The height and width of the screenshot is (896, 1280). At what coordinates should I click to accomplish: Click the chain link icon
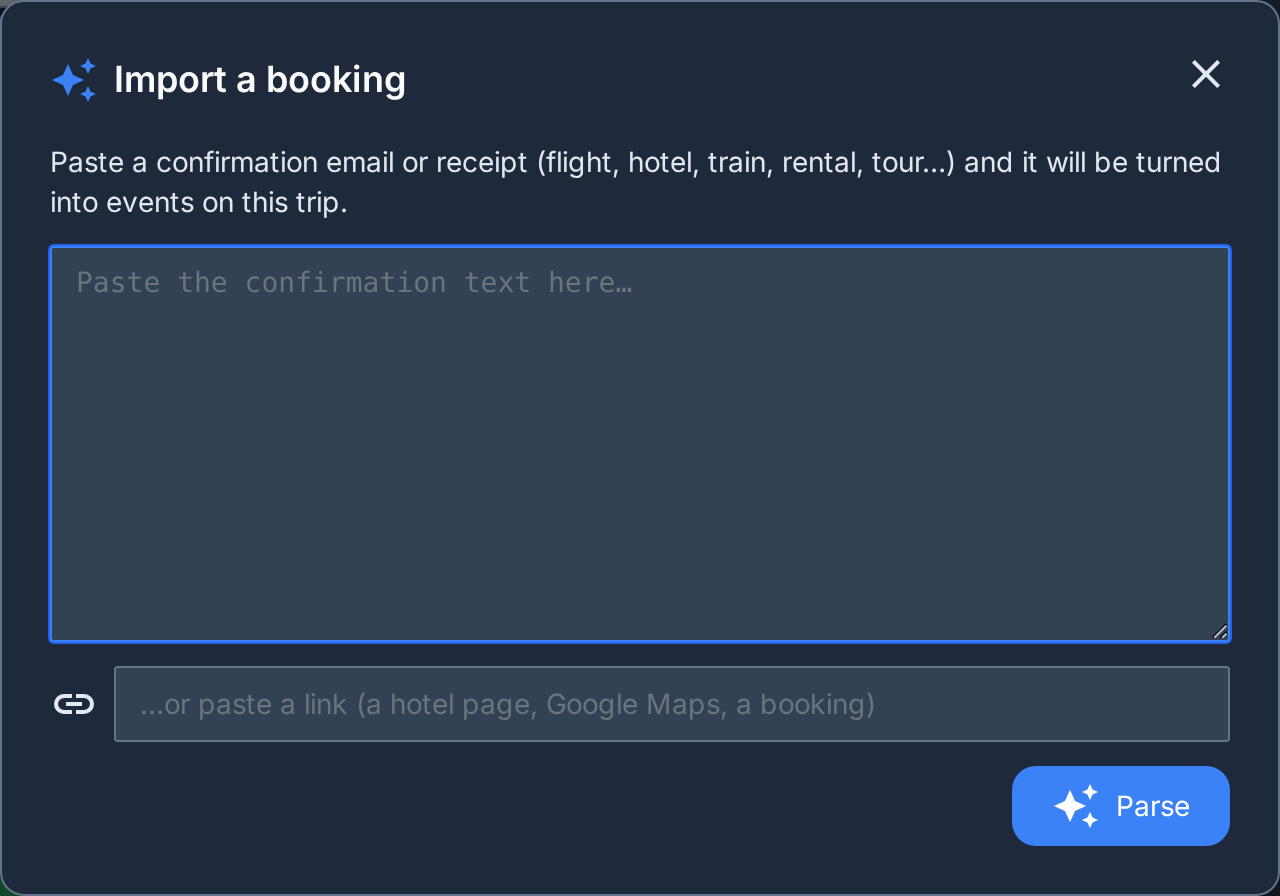click(74, 704)
